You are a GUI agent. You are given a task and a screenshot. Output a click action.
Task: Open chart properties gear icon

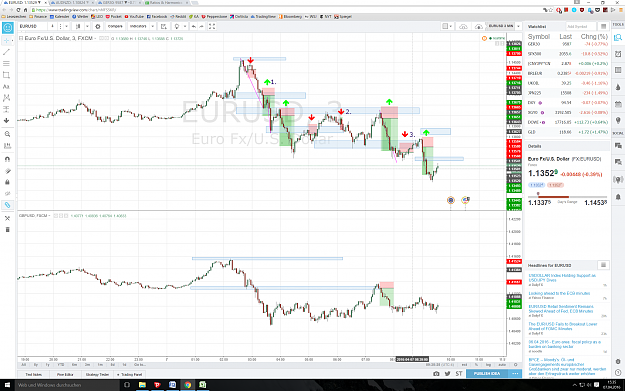tap(98, 26)
